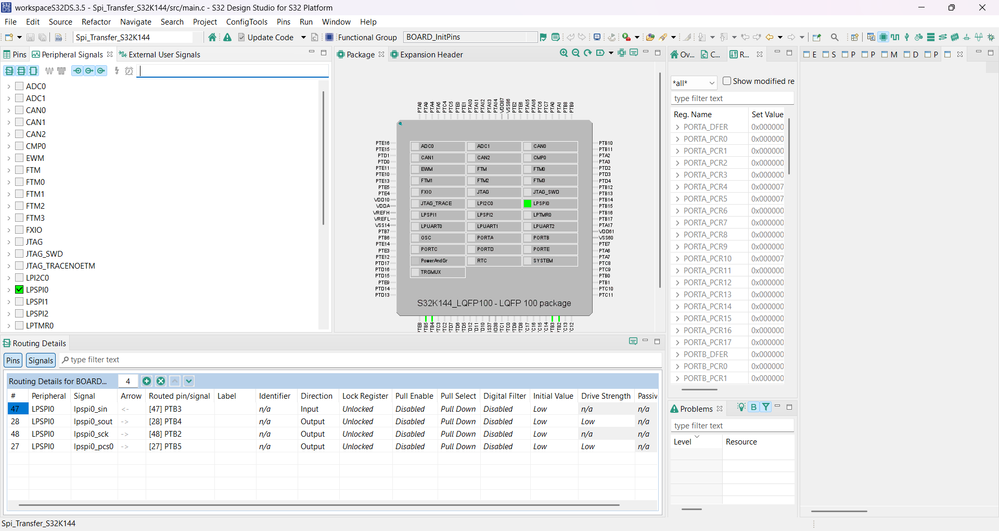Open the ConfigTools menu
Screen dimensions: 999x531
coord(247,22)
